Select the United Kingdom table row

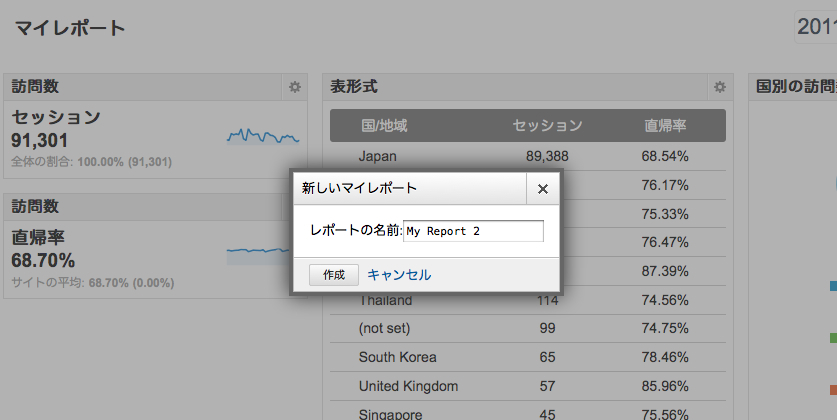pos(528,386)
